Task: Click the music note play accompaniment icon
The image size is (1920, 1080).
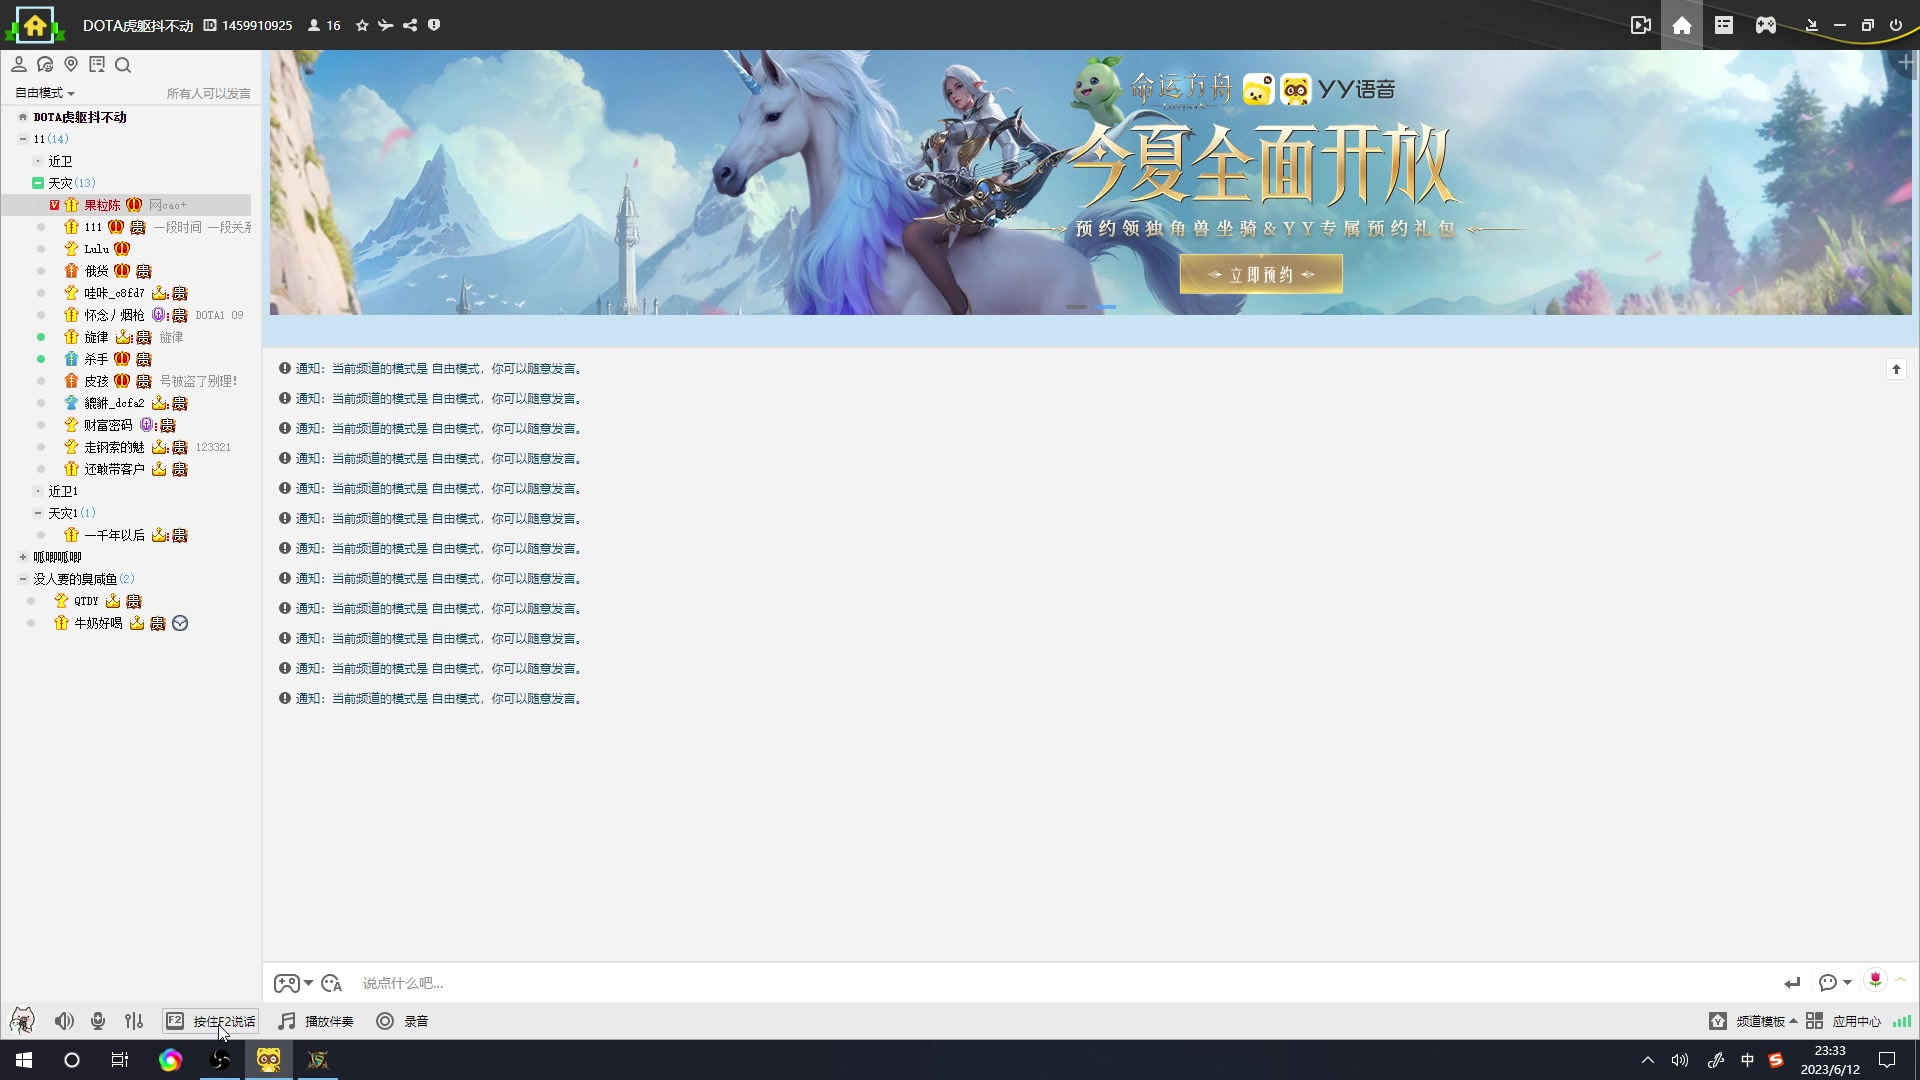Action: tap(287, 1021)
